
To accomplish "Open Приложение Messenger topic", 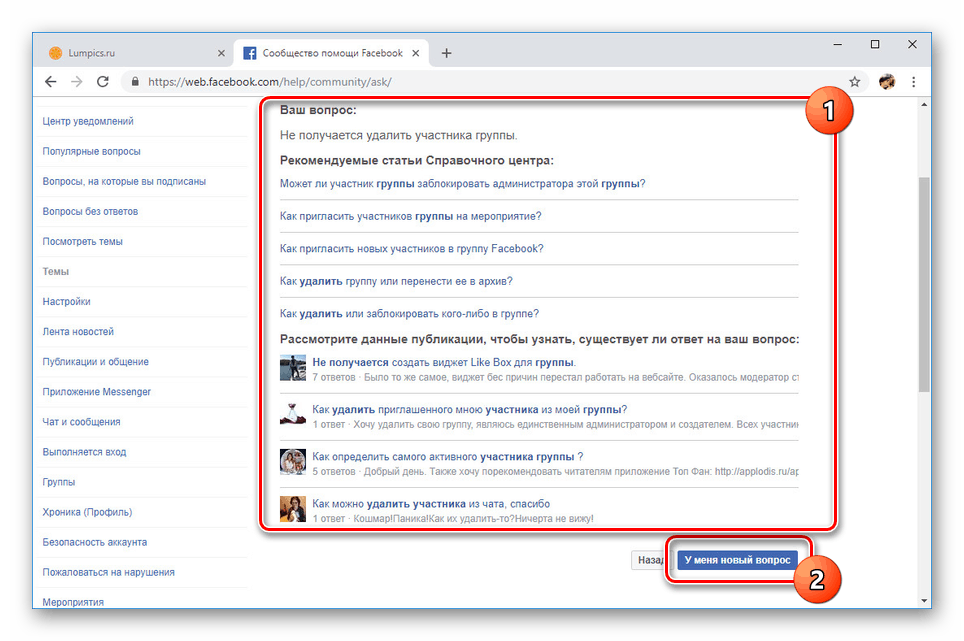I will coord(97,392).
